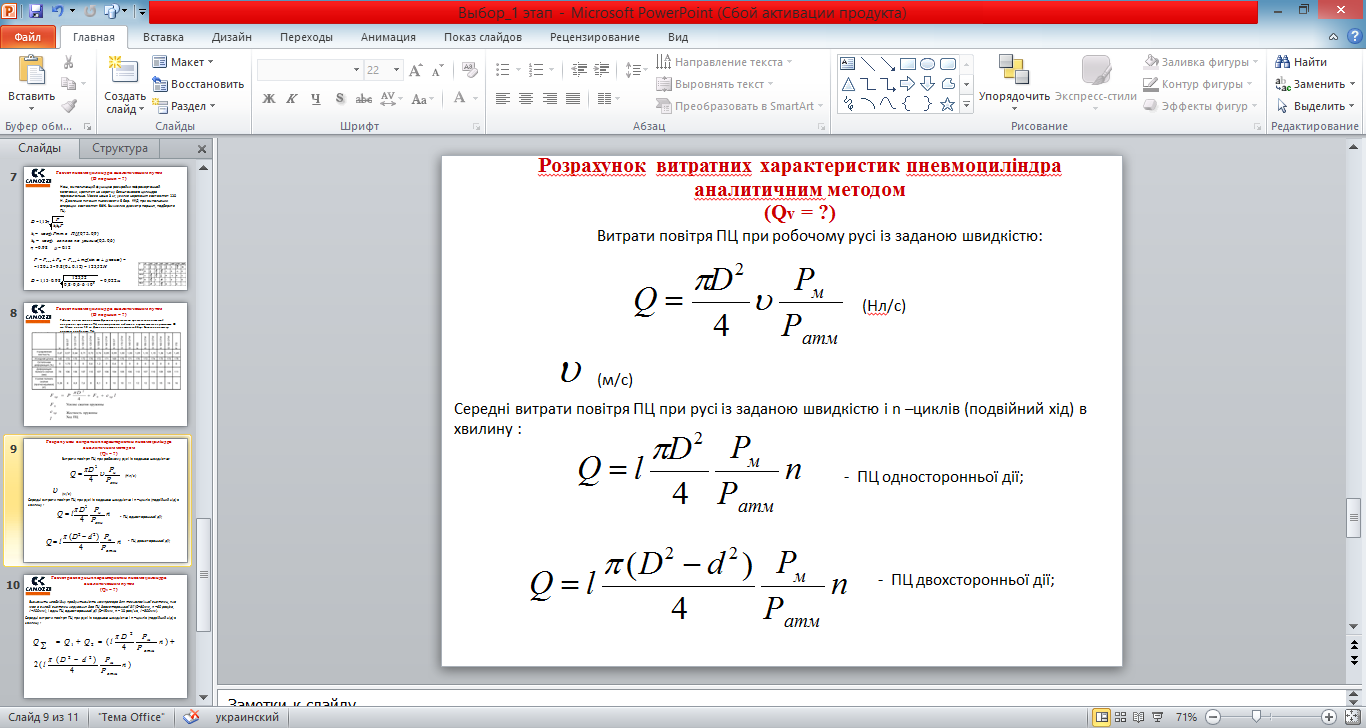Decrease the list indent level

(580, 70)
